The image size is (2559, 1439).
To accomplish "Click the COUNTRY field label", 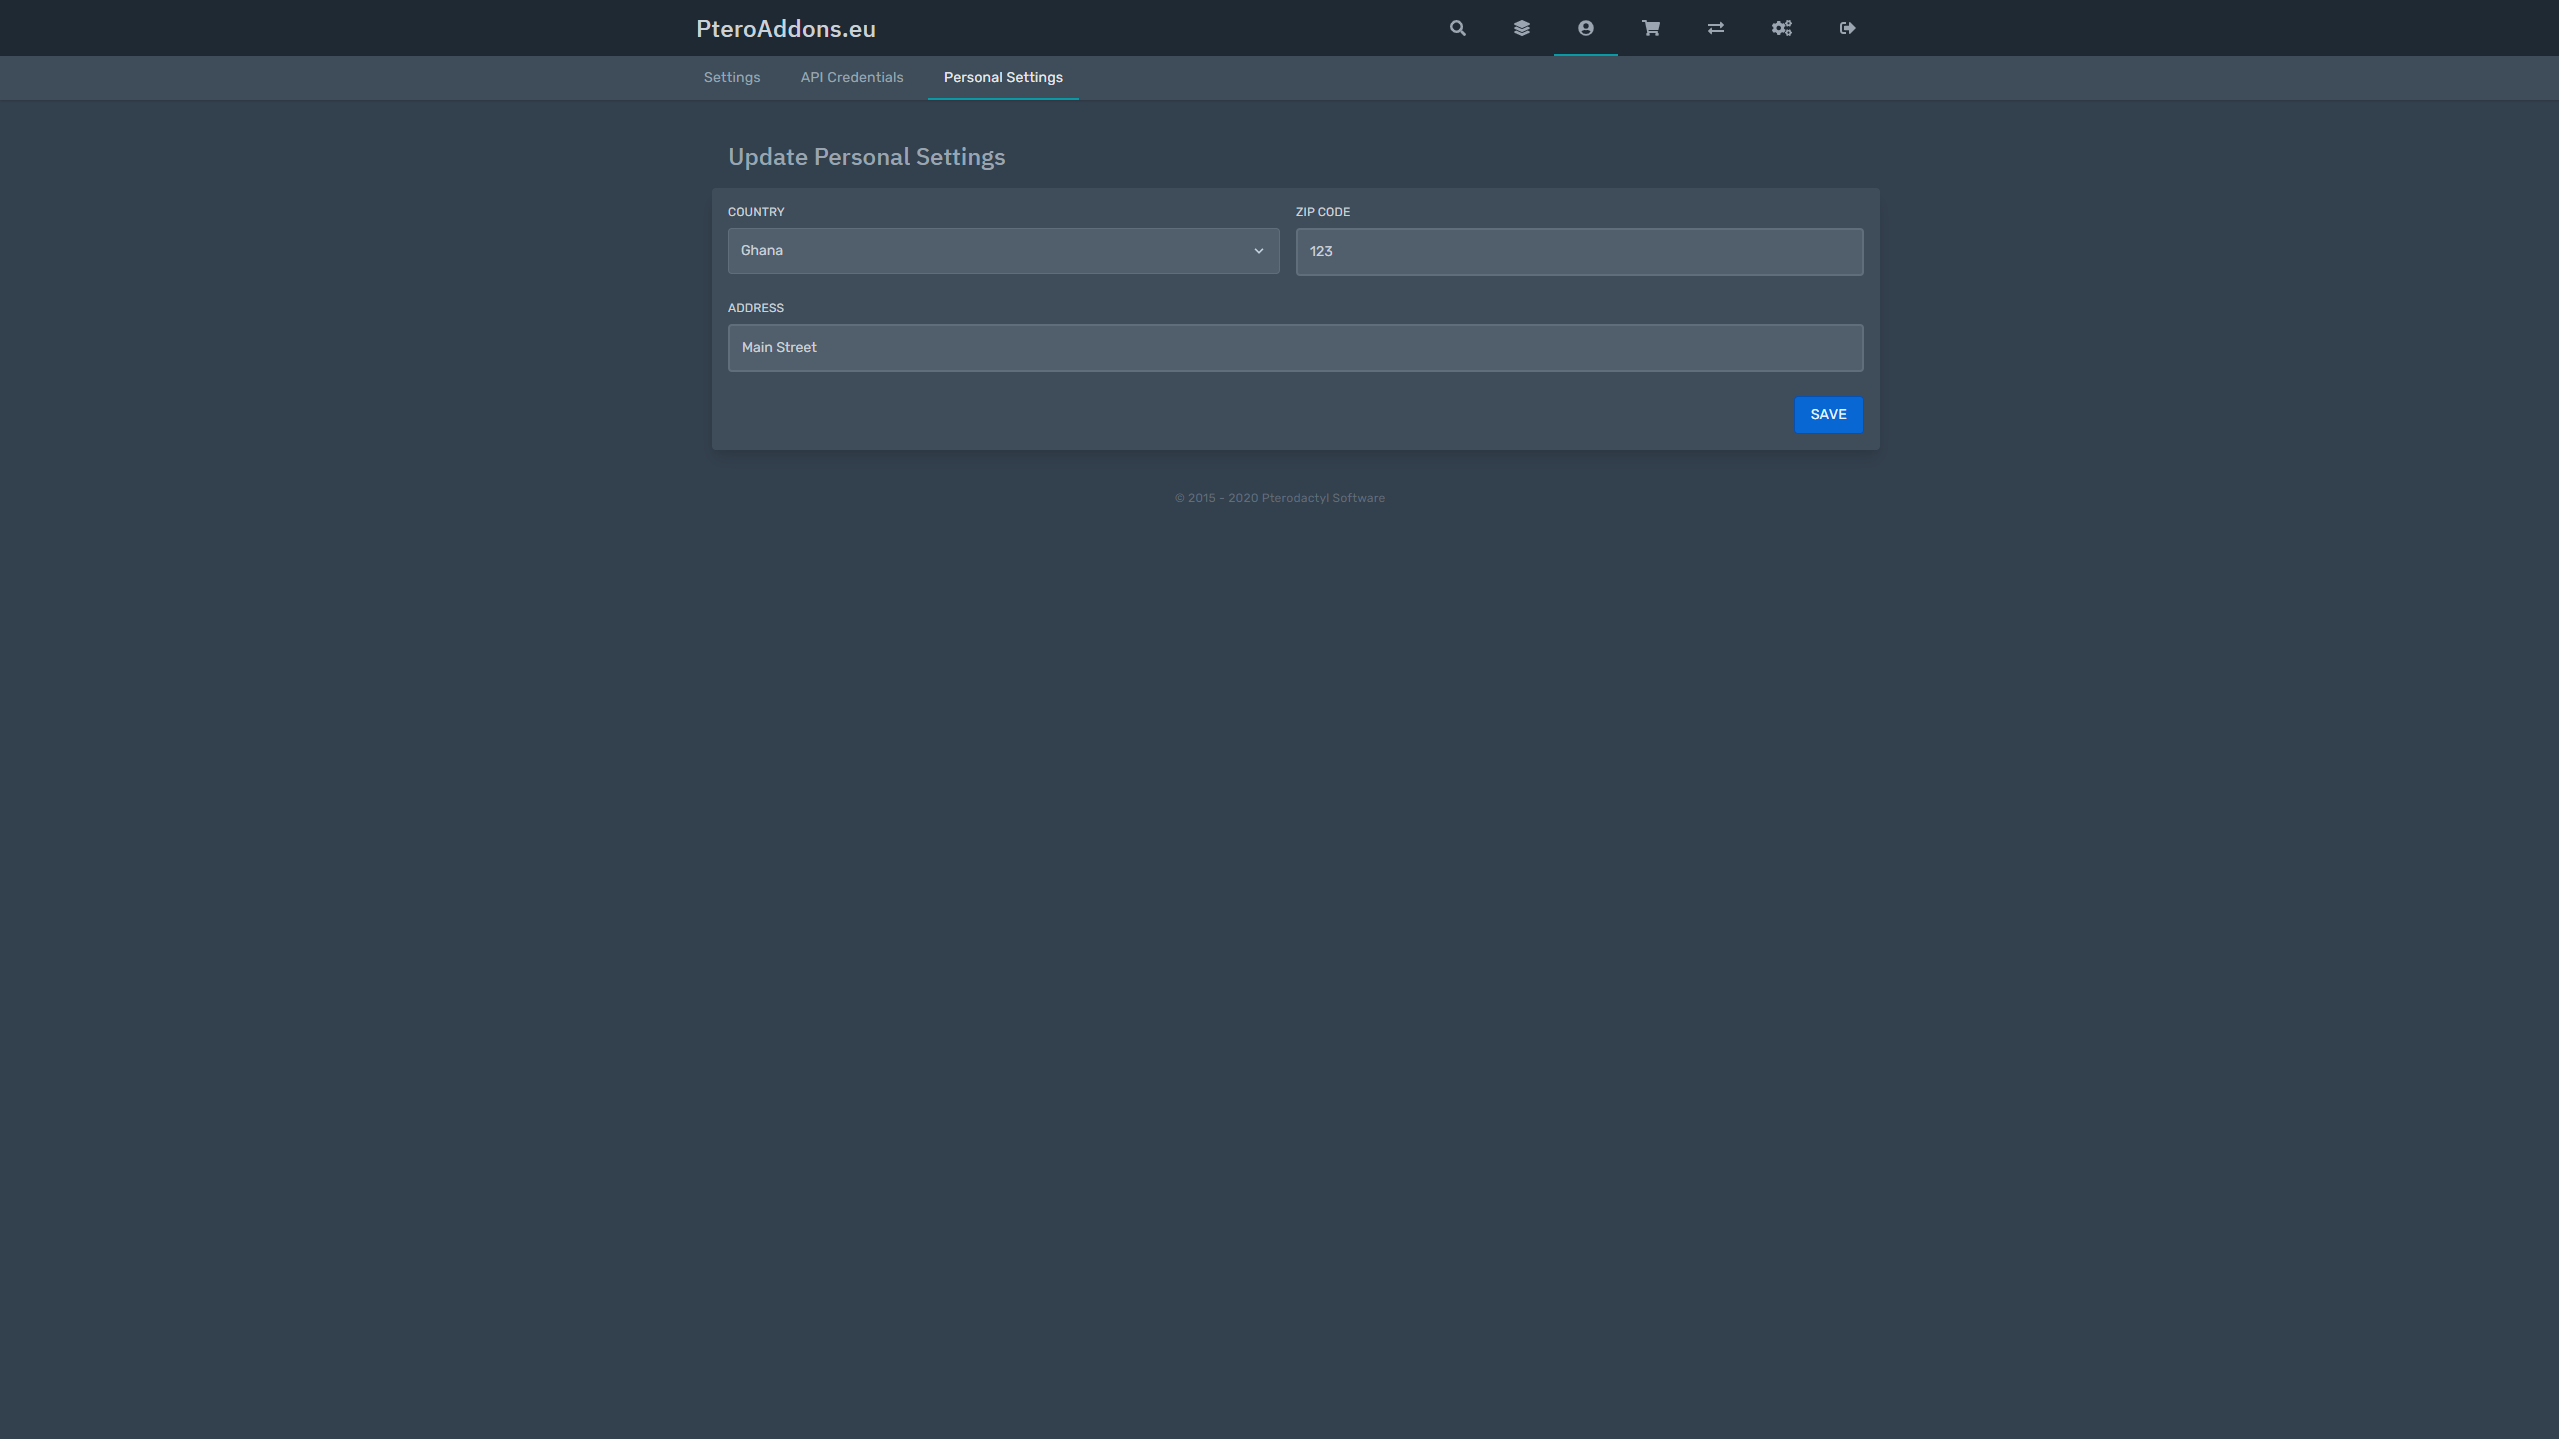I will (x=755, y=212).
